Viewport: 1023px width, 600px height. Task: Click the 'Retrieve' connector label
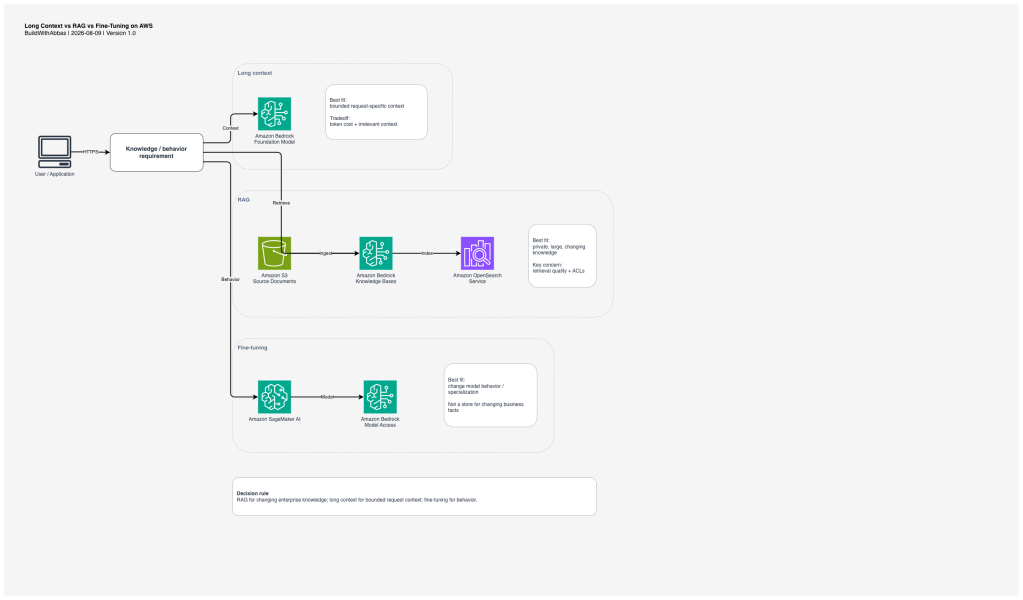[x=281, y=203]
